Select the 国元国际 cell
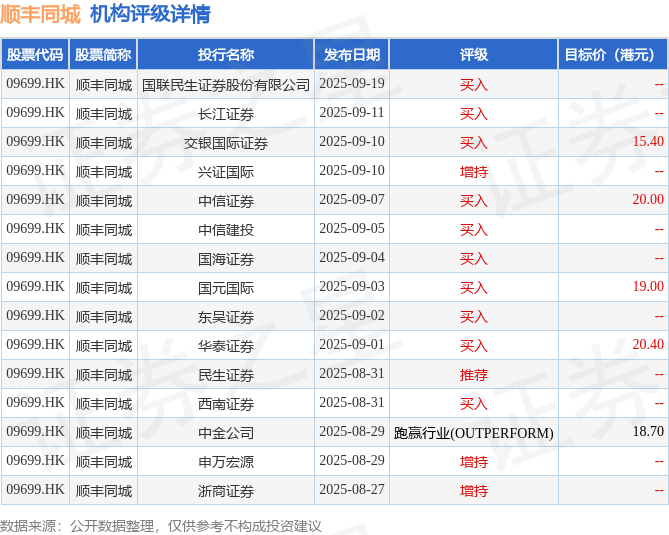The width and height of the screenshot is (669, 535). [226, 288]
